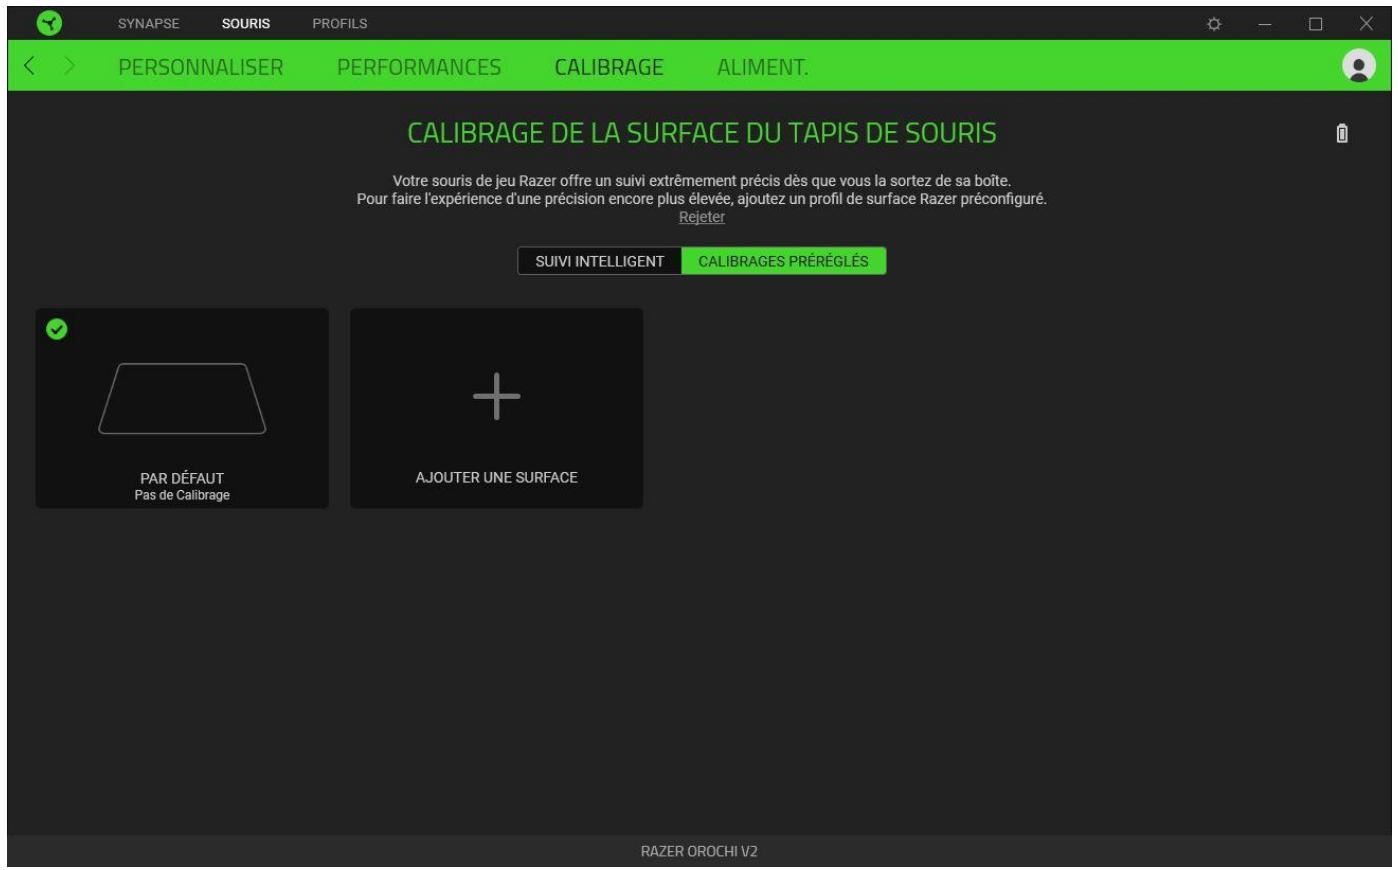Maximize the Synapse window
1398x870 pixels.
[x=1316, y=24]
